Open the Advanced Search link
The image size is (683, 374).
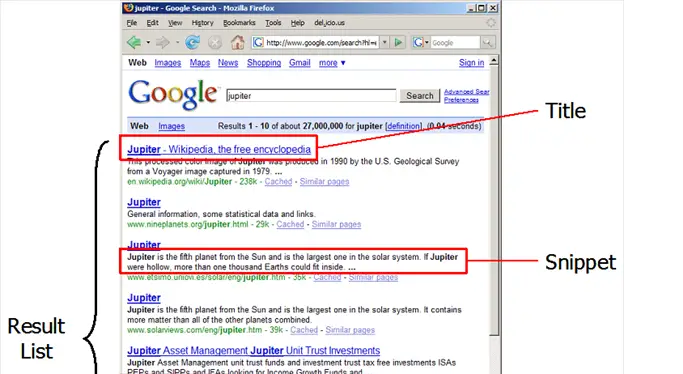coord(467,92)
